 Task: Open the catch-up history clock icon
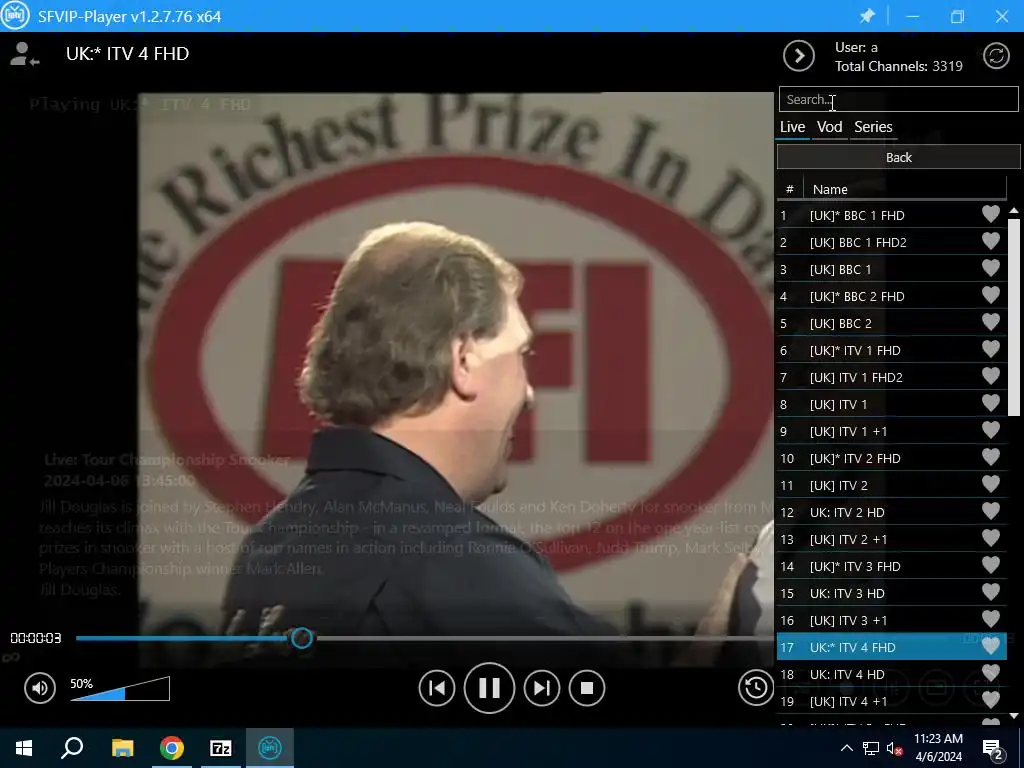coord(756,688)
